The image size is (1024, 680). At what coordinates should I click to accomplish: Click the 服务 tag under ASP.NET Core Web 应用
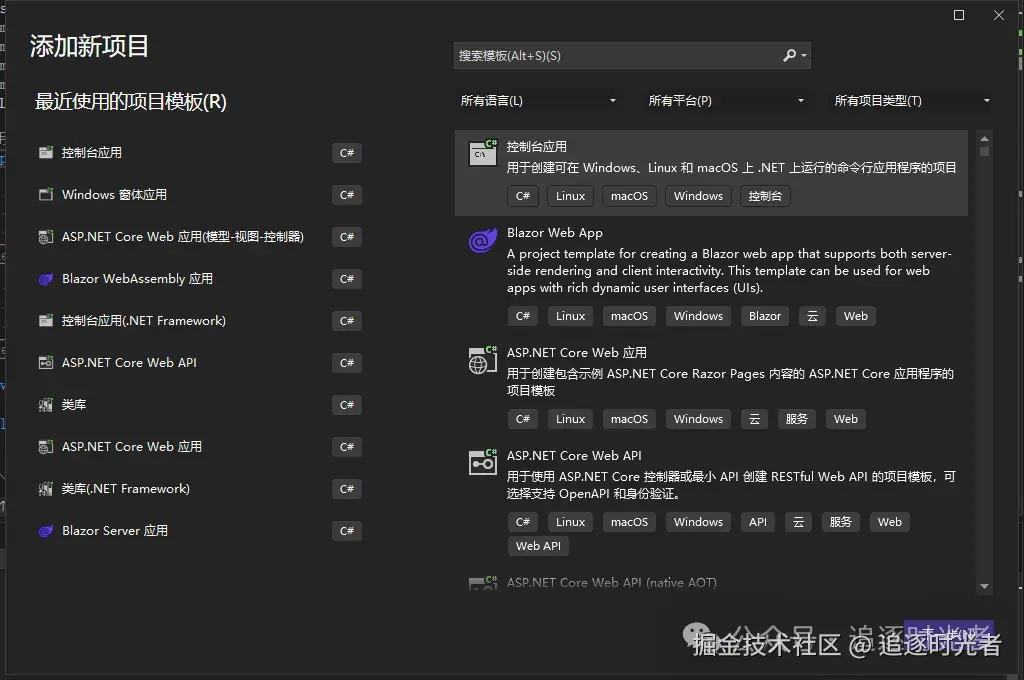pos(797,419)
